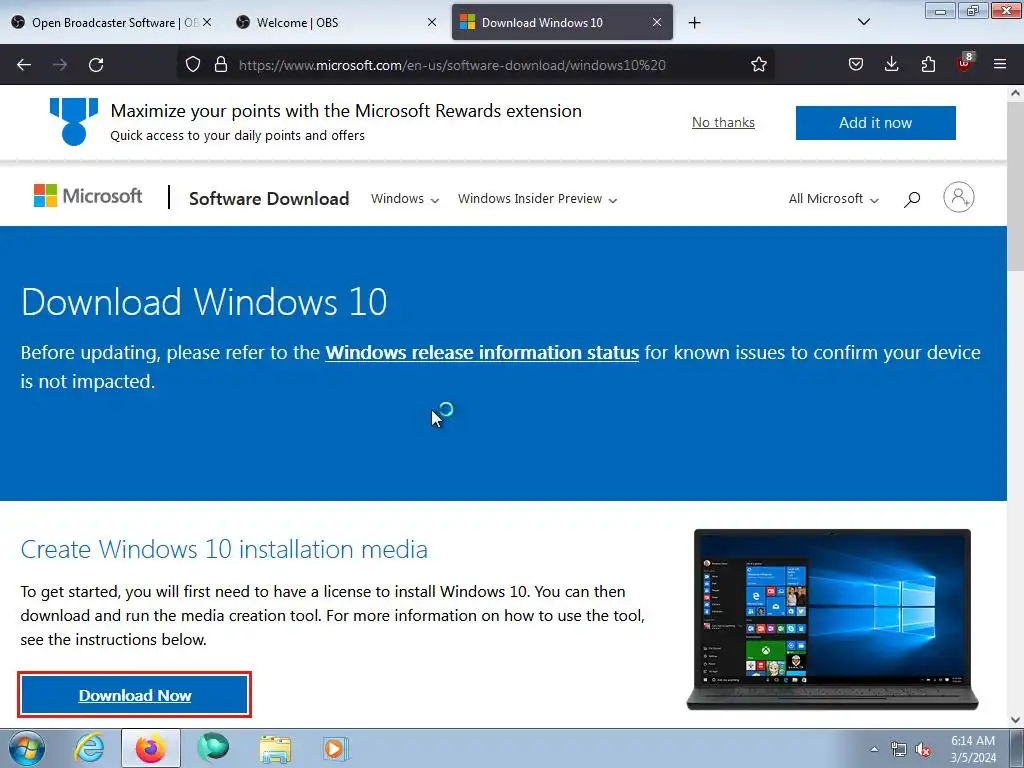Open Windows release information status link
This screenshot has width=1024, height=768.
(482, 353)
